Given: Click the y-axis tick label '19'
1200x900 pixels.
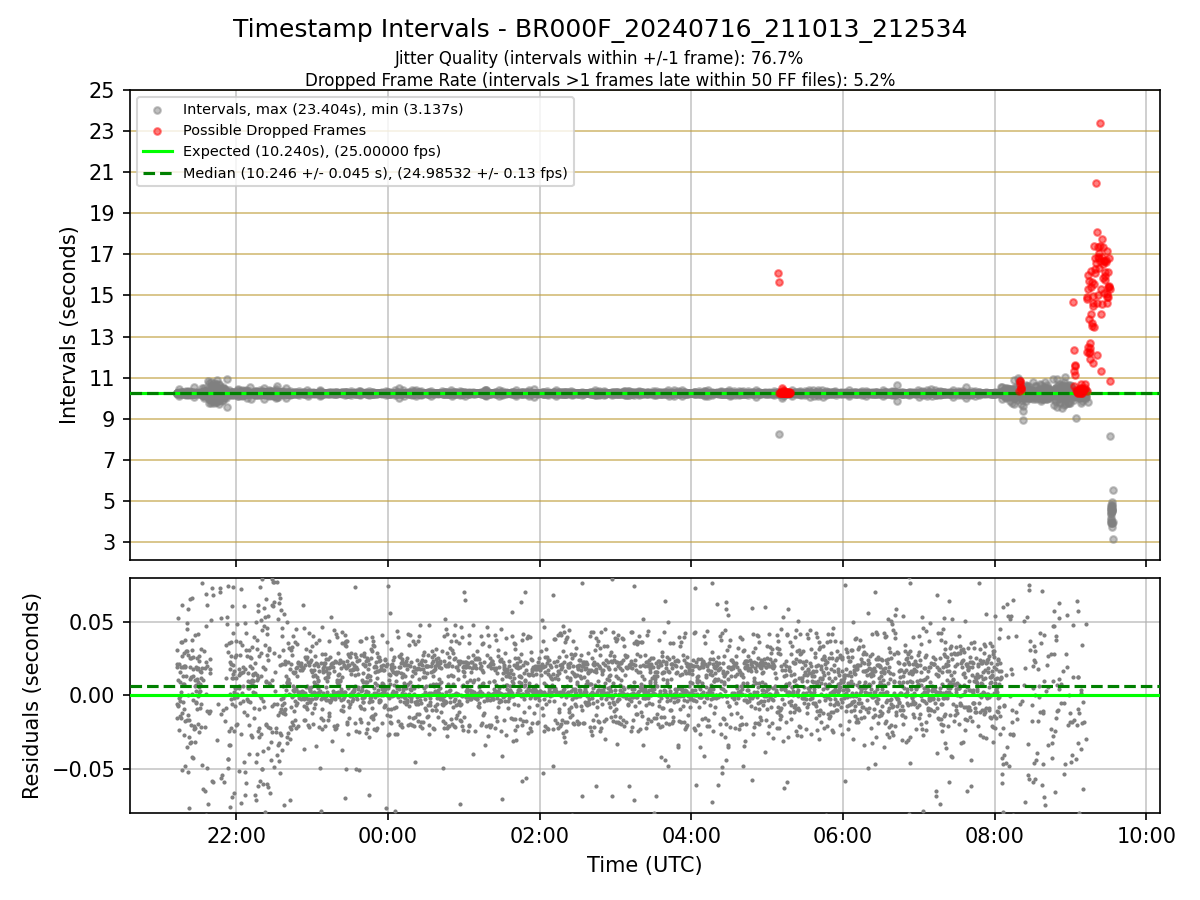Looking at the screenshot, I should point(102,213).
